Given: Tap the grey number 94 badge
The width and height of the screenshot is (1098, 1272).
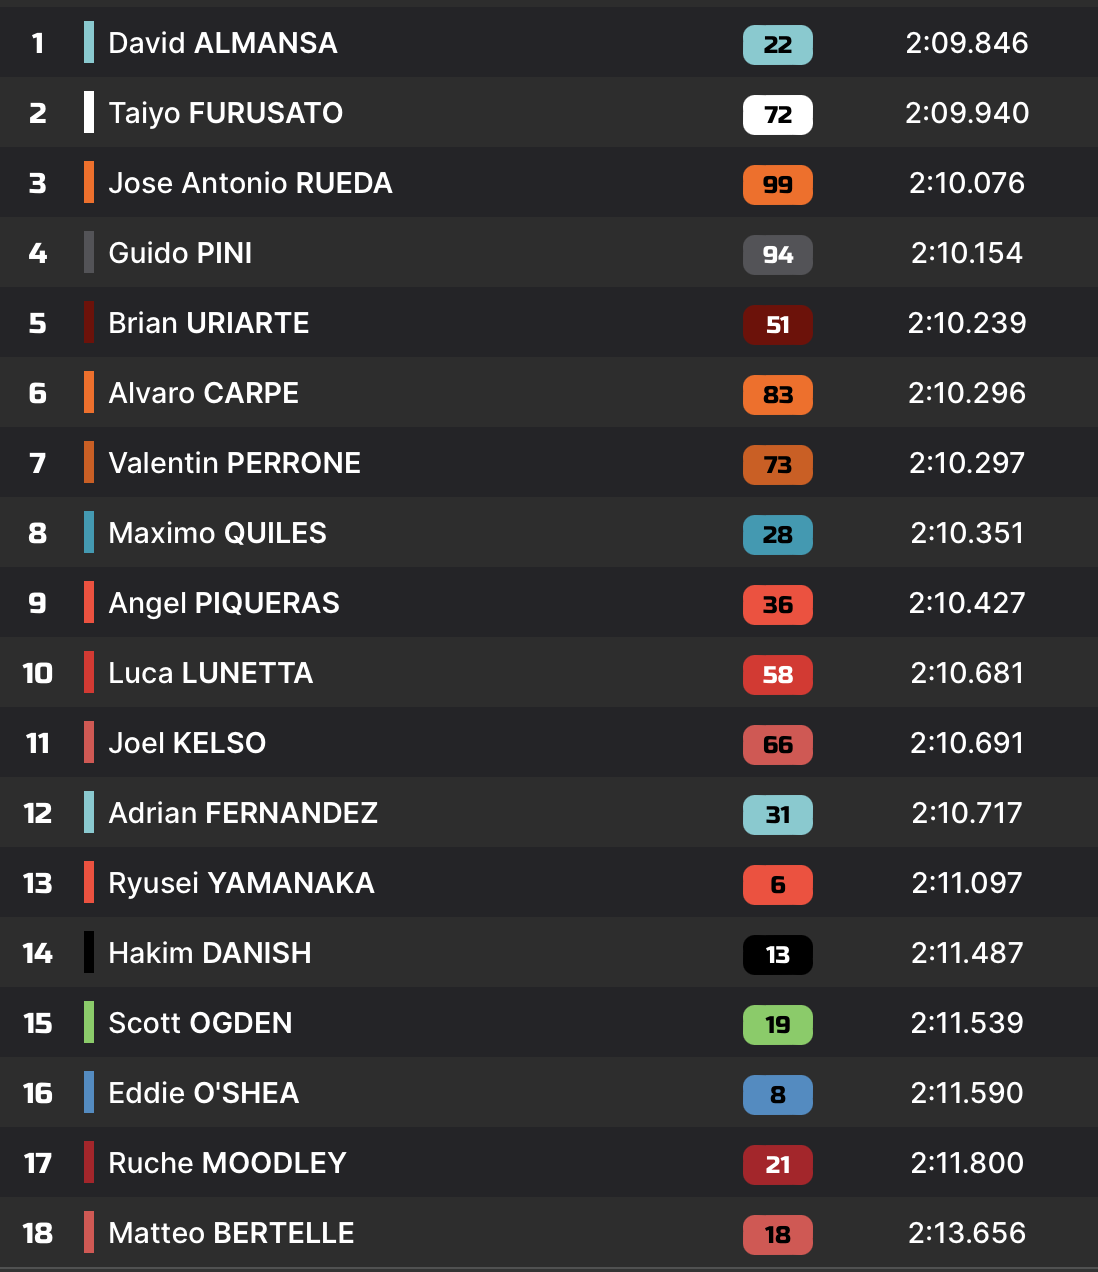Looking at the screenshot, I should coord(777,254).
